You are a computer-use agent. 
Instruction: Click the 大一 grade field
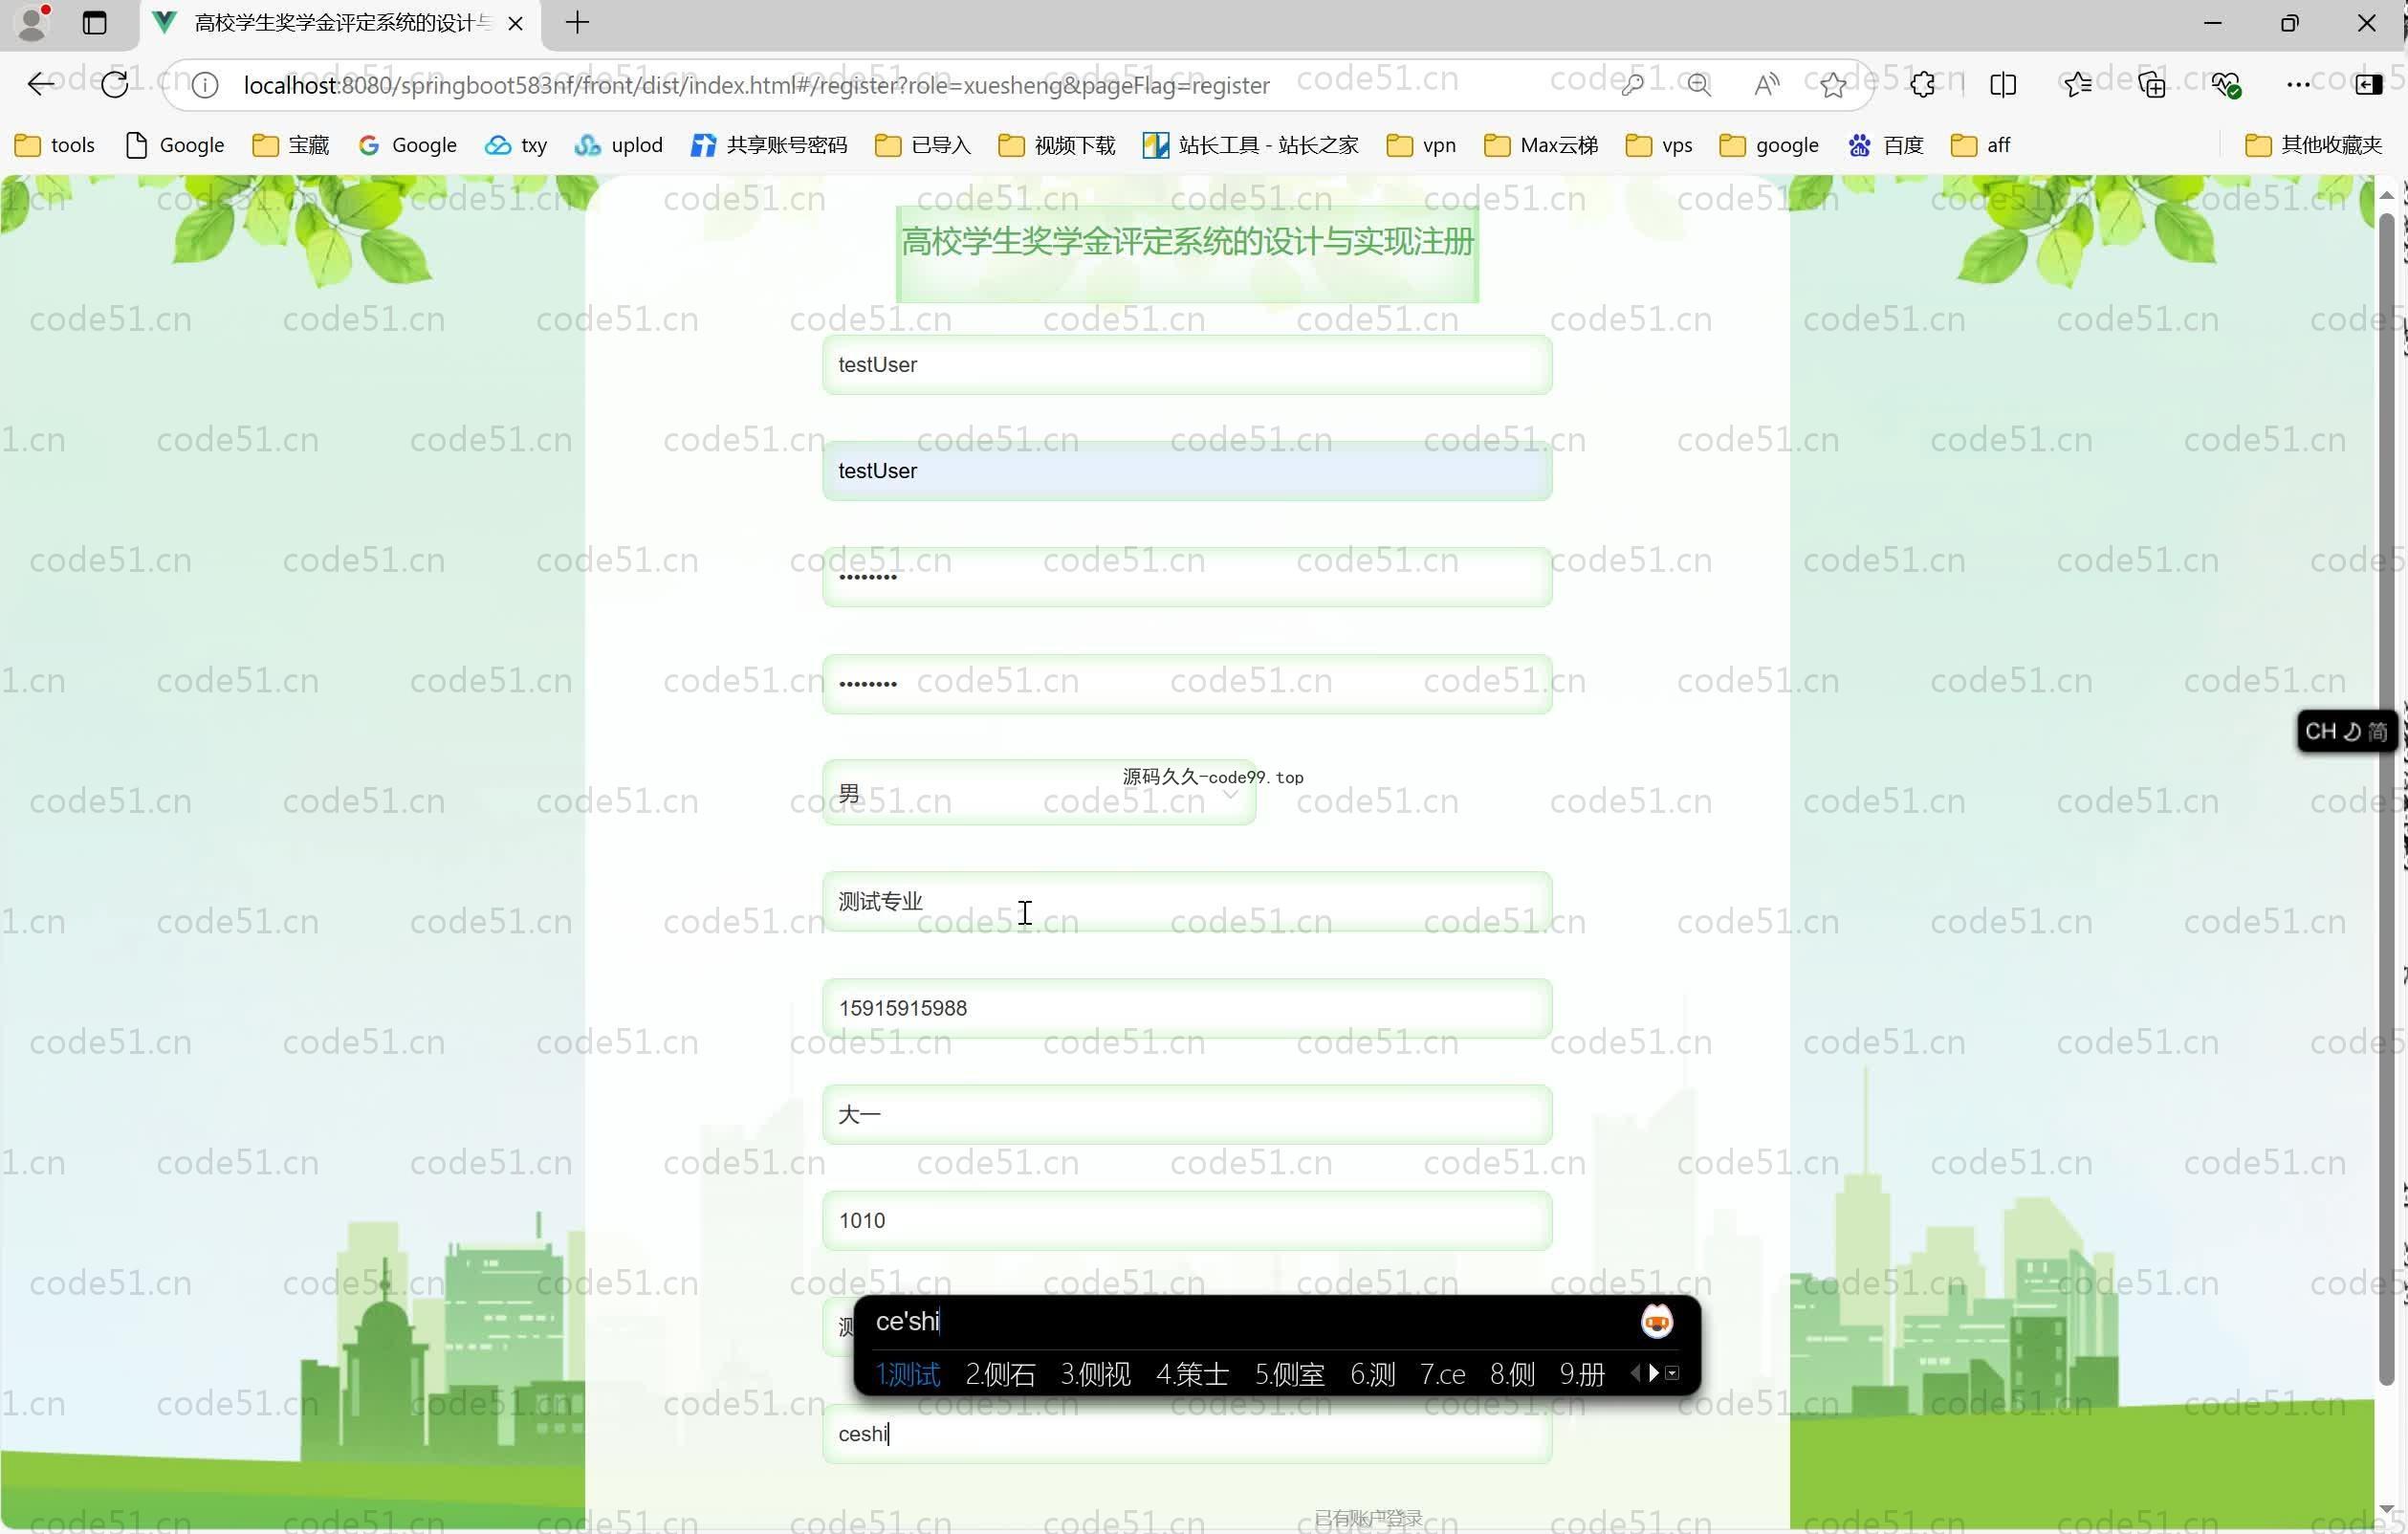(x=1187, y=1114)
